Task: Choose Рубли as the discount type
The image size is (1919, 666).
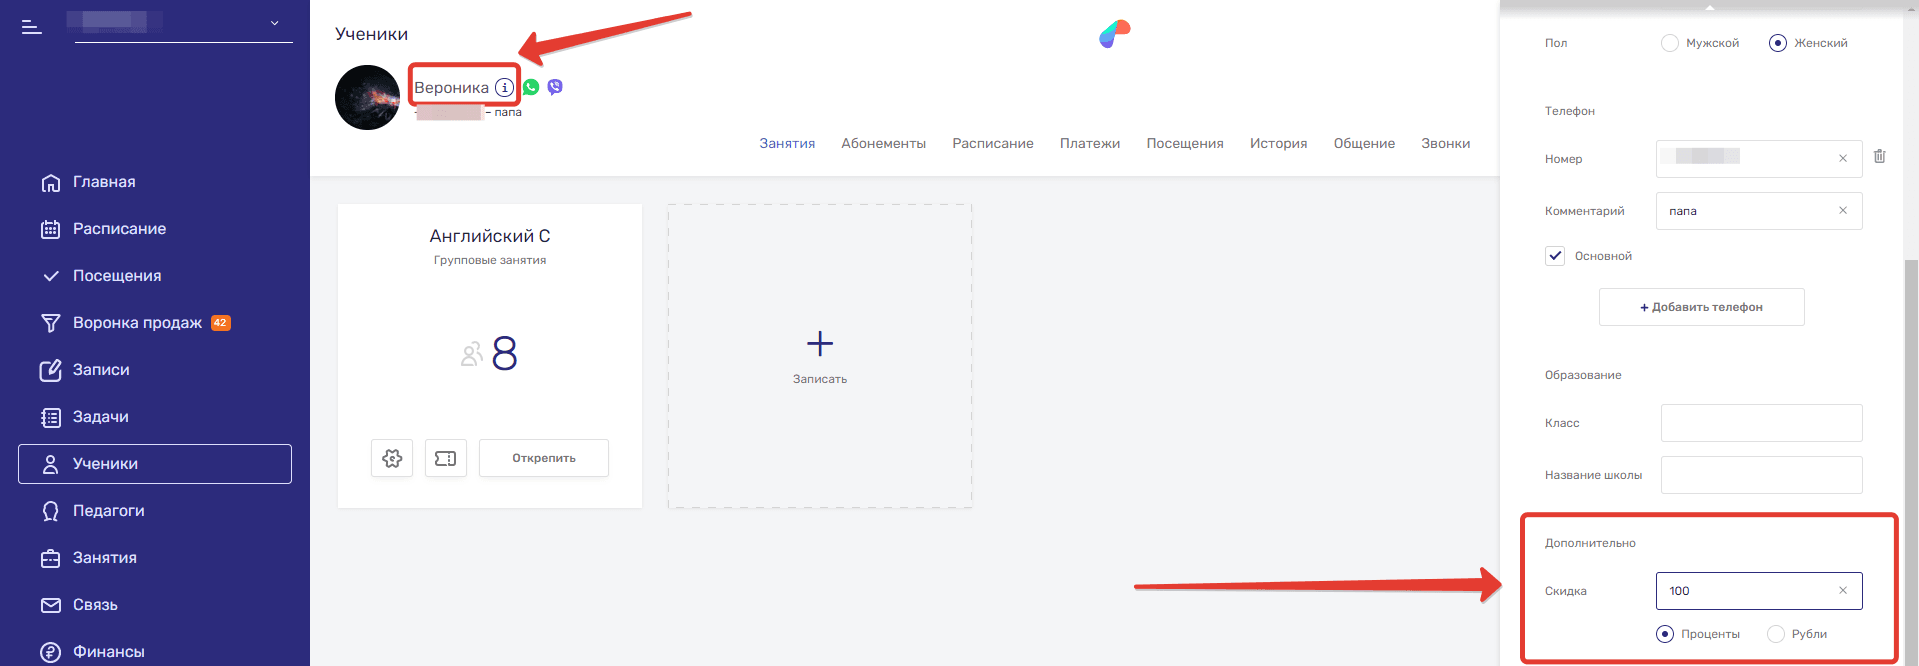Action: [1776, 634]
